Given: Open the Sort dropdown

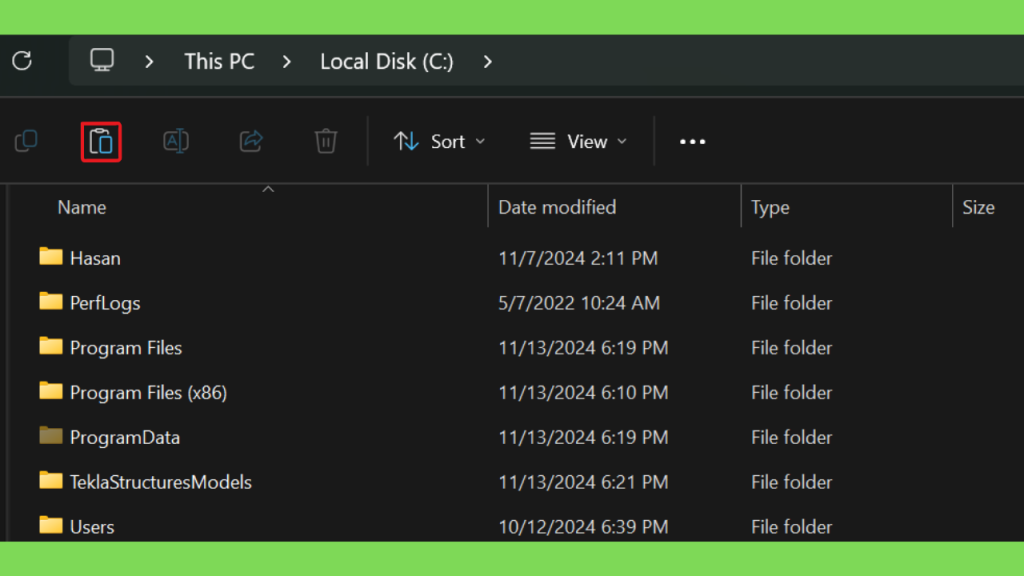Looking at the screenshot, I should tap(440, 142).
